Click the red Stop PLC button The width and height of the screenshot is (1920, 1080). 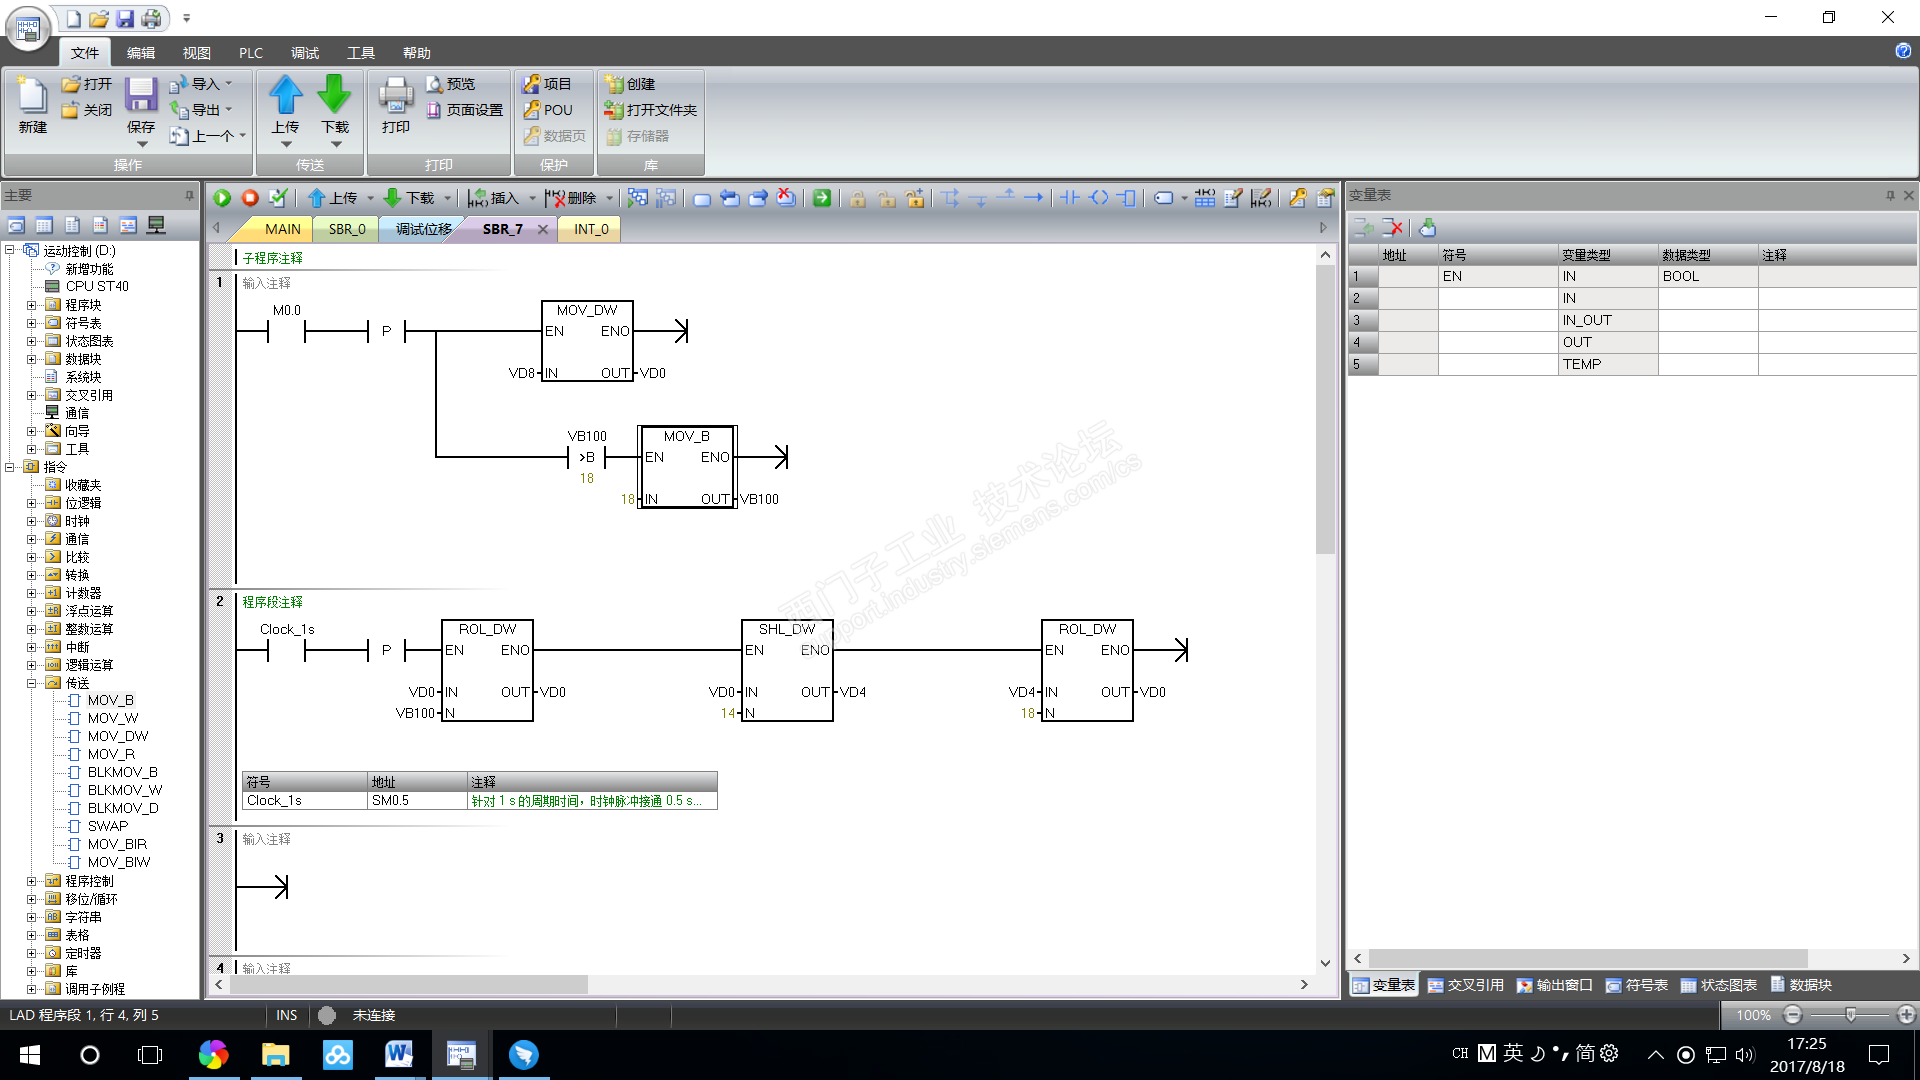250,198
